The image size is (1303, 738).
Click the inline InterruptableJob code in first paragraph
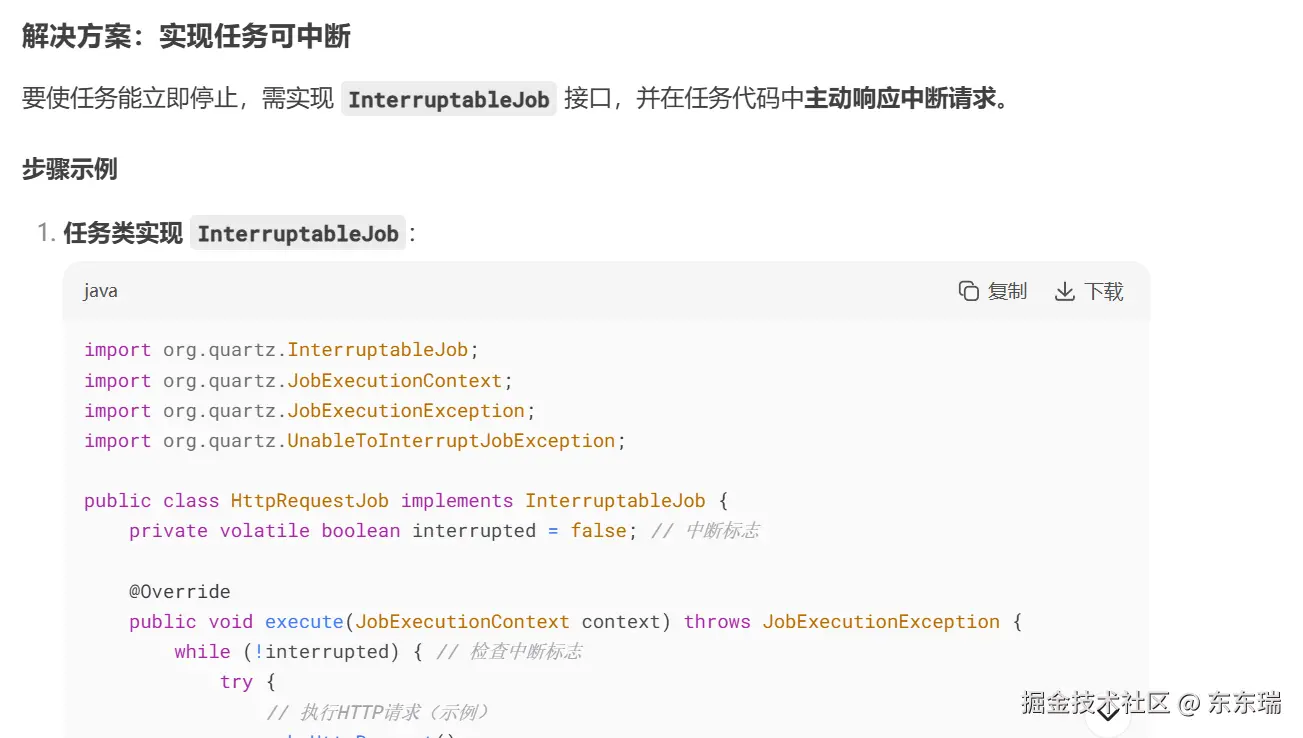click(x=448, y=99)
